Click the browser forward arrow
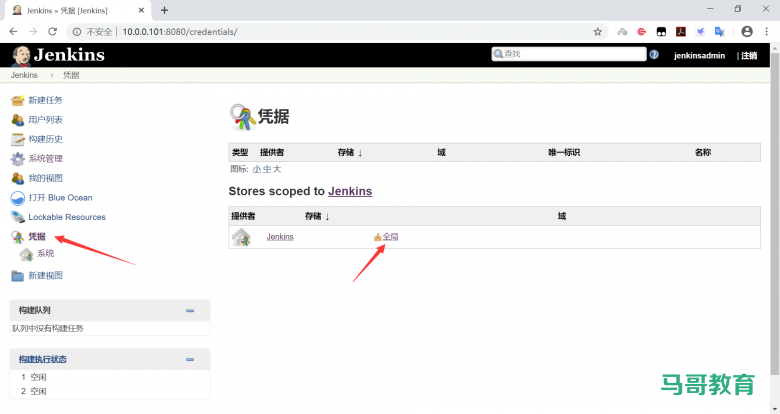The height and width of the screenshot is (414, 780). [x=33, y=31]
